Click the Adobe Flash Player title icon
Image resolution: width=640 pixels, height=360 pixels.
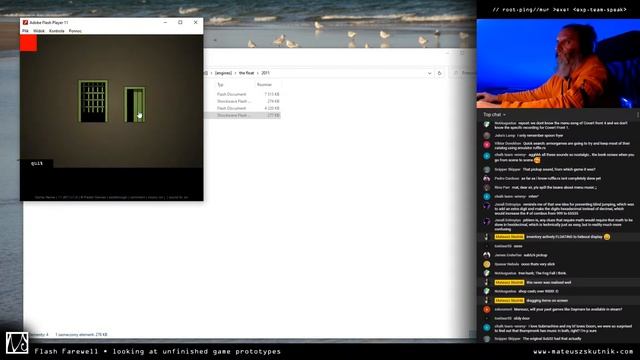pyautogui.click(x=25, y=22)
